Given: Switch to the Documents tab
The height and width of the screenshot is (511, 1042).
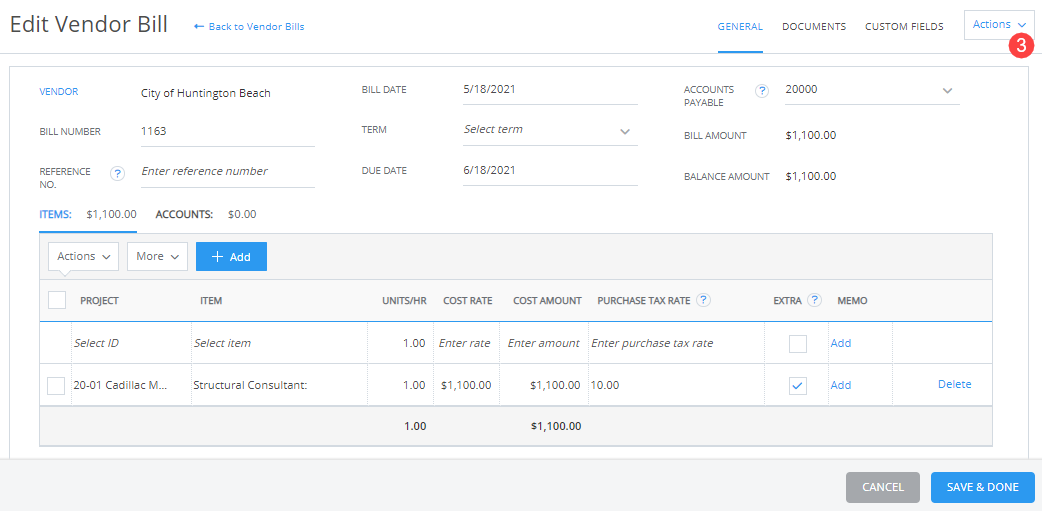Looking at the screenshot, I should pos(814,27).
